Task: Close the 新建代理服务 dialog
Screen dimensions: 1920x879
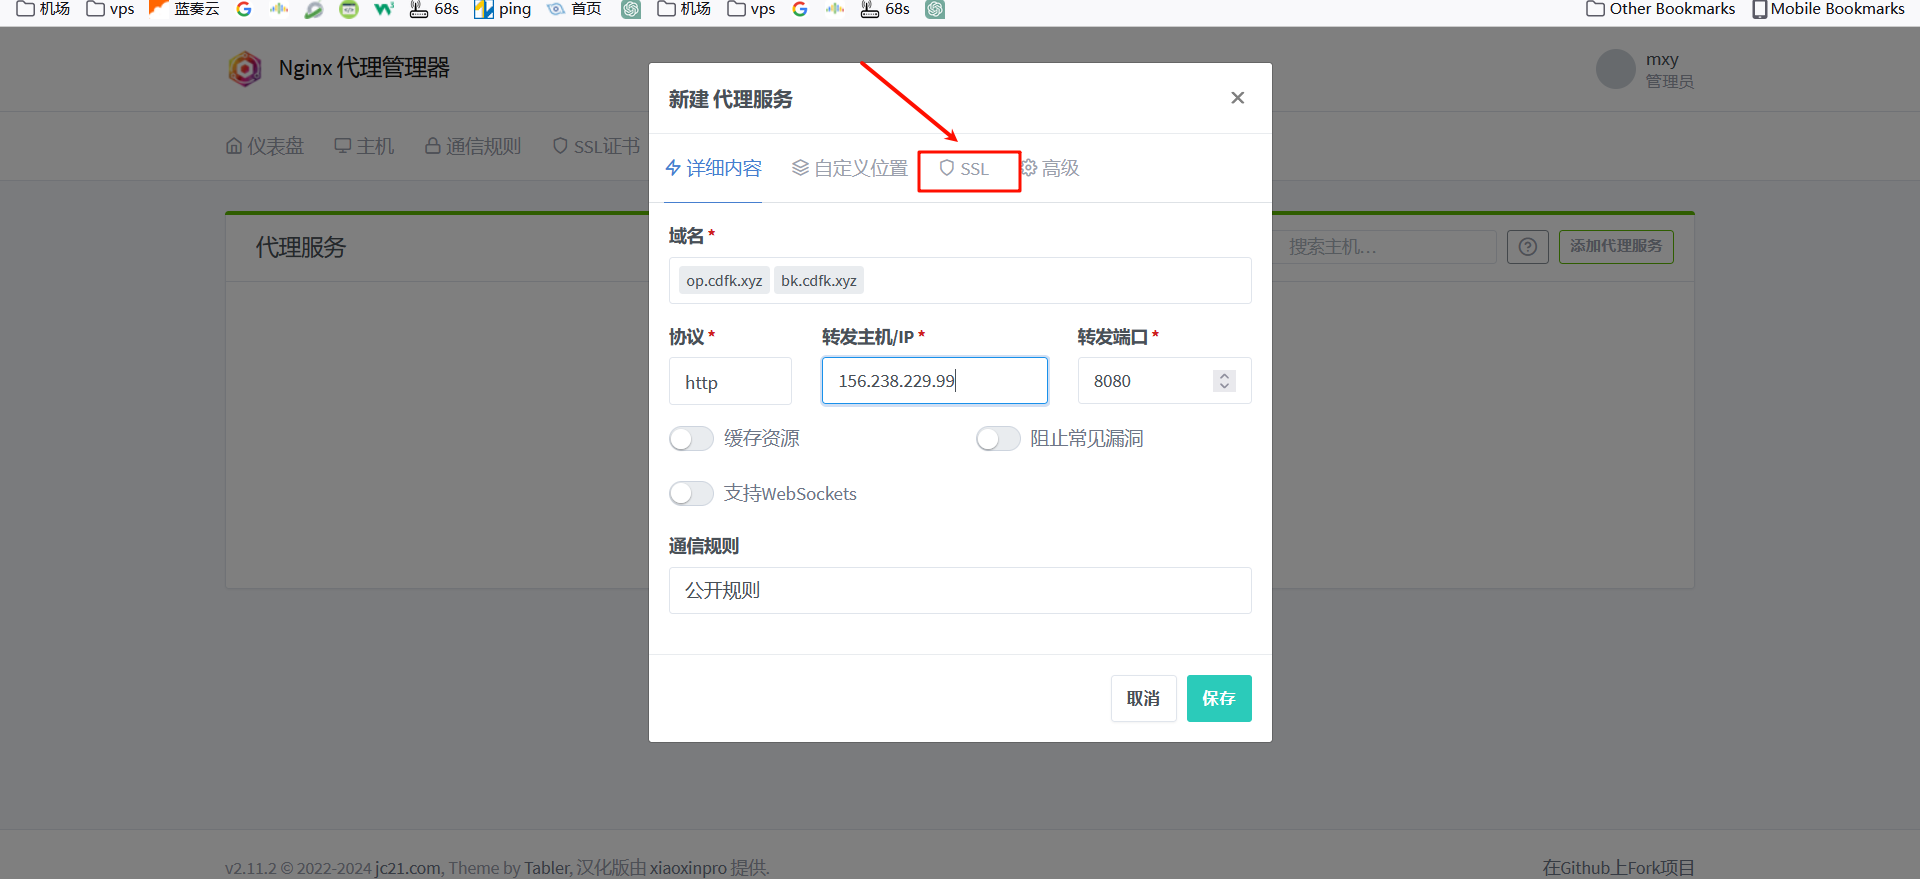Action: click(x=1237, y=98)
